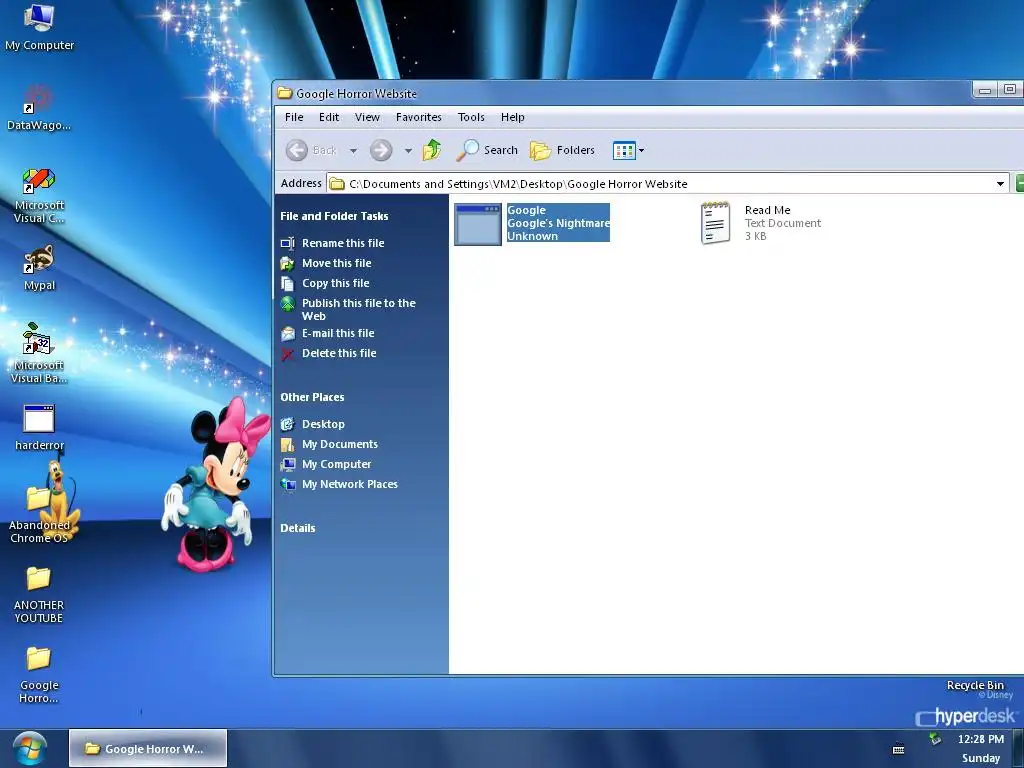Image resolution: width=1024 pixels, height=768 pixels.
Task: Select the Read Me text document icon
Action: [715, 223]
